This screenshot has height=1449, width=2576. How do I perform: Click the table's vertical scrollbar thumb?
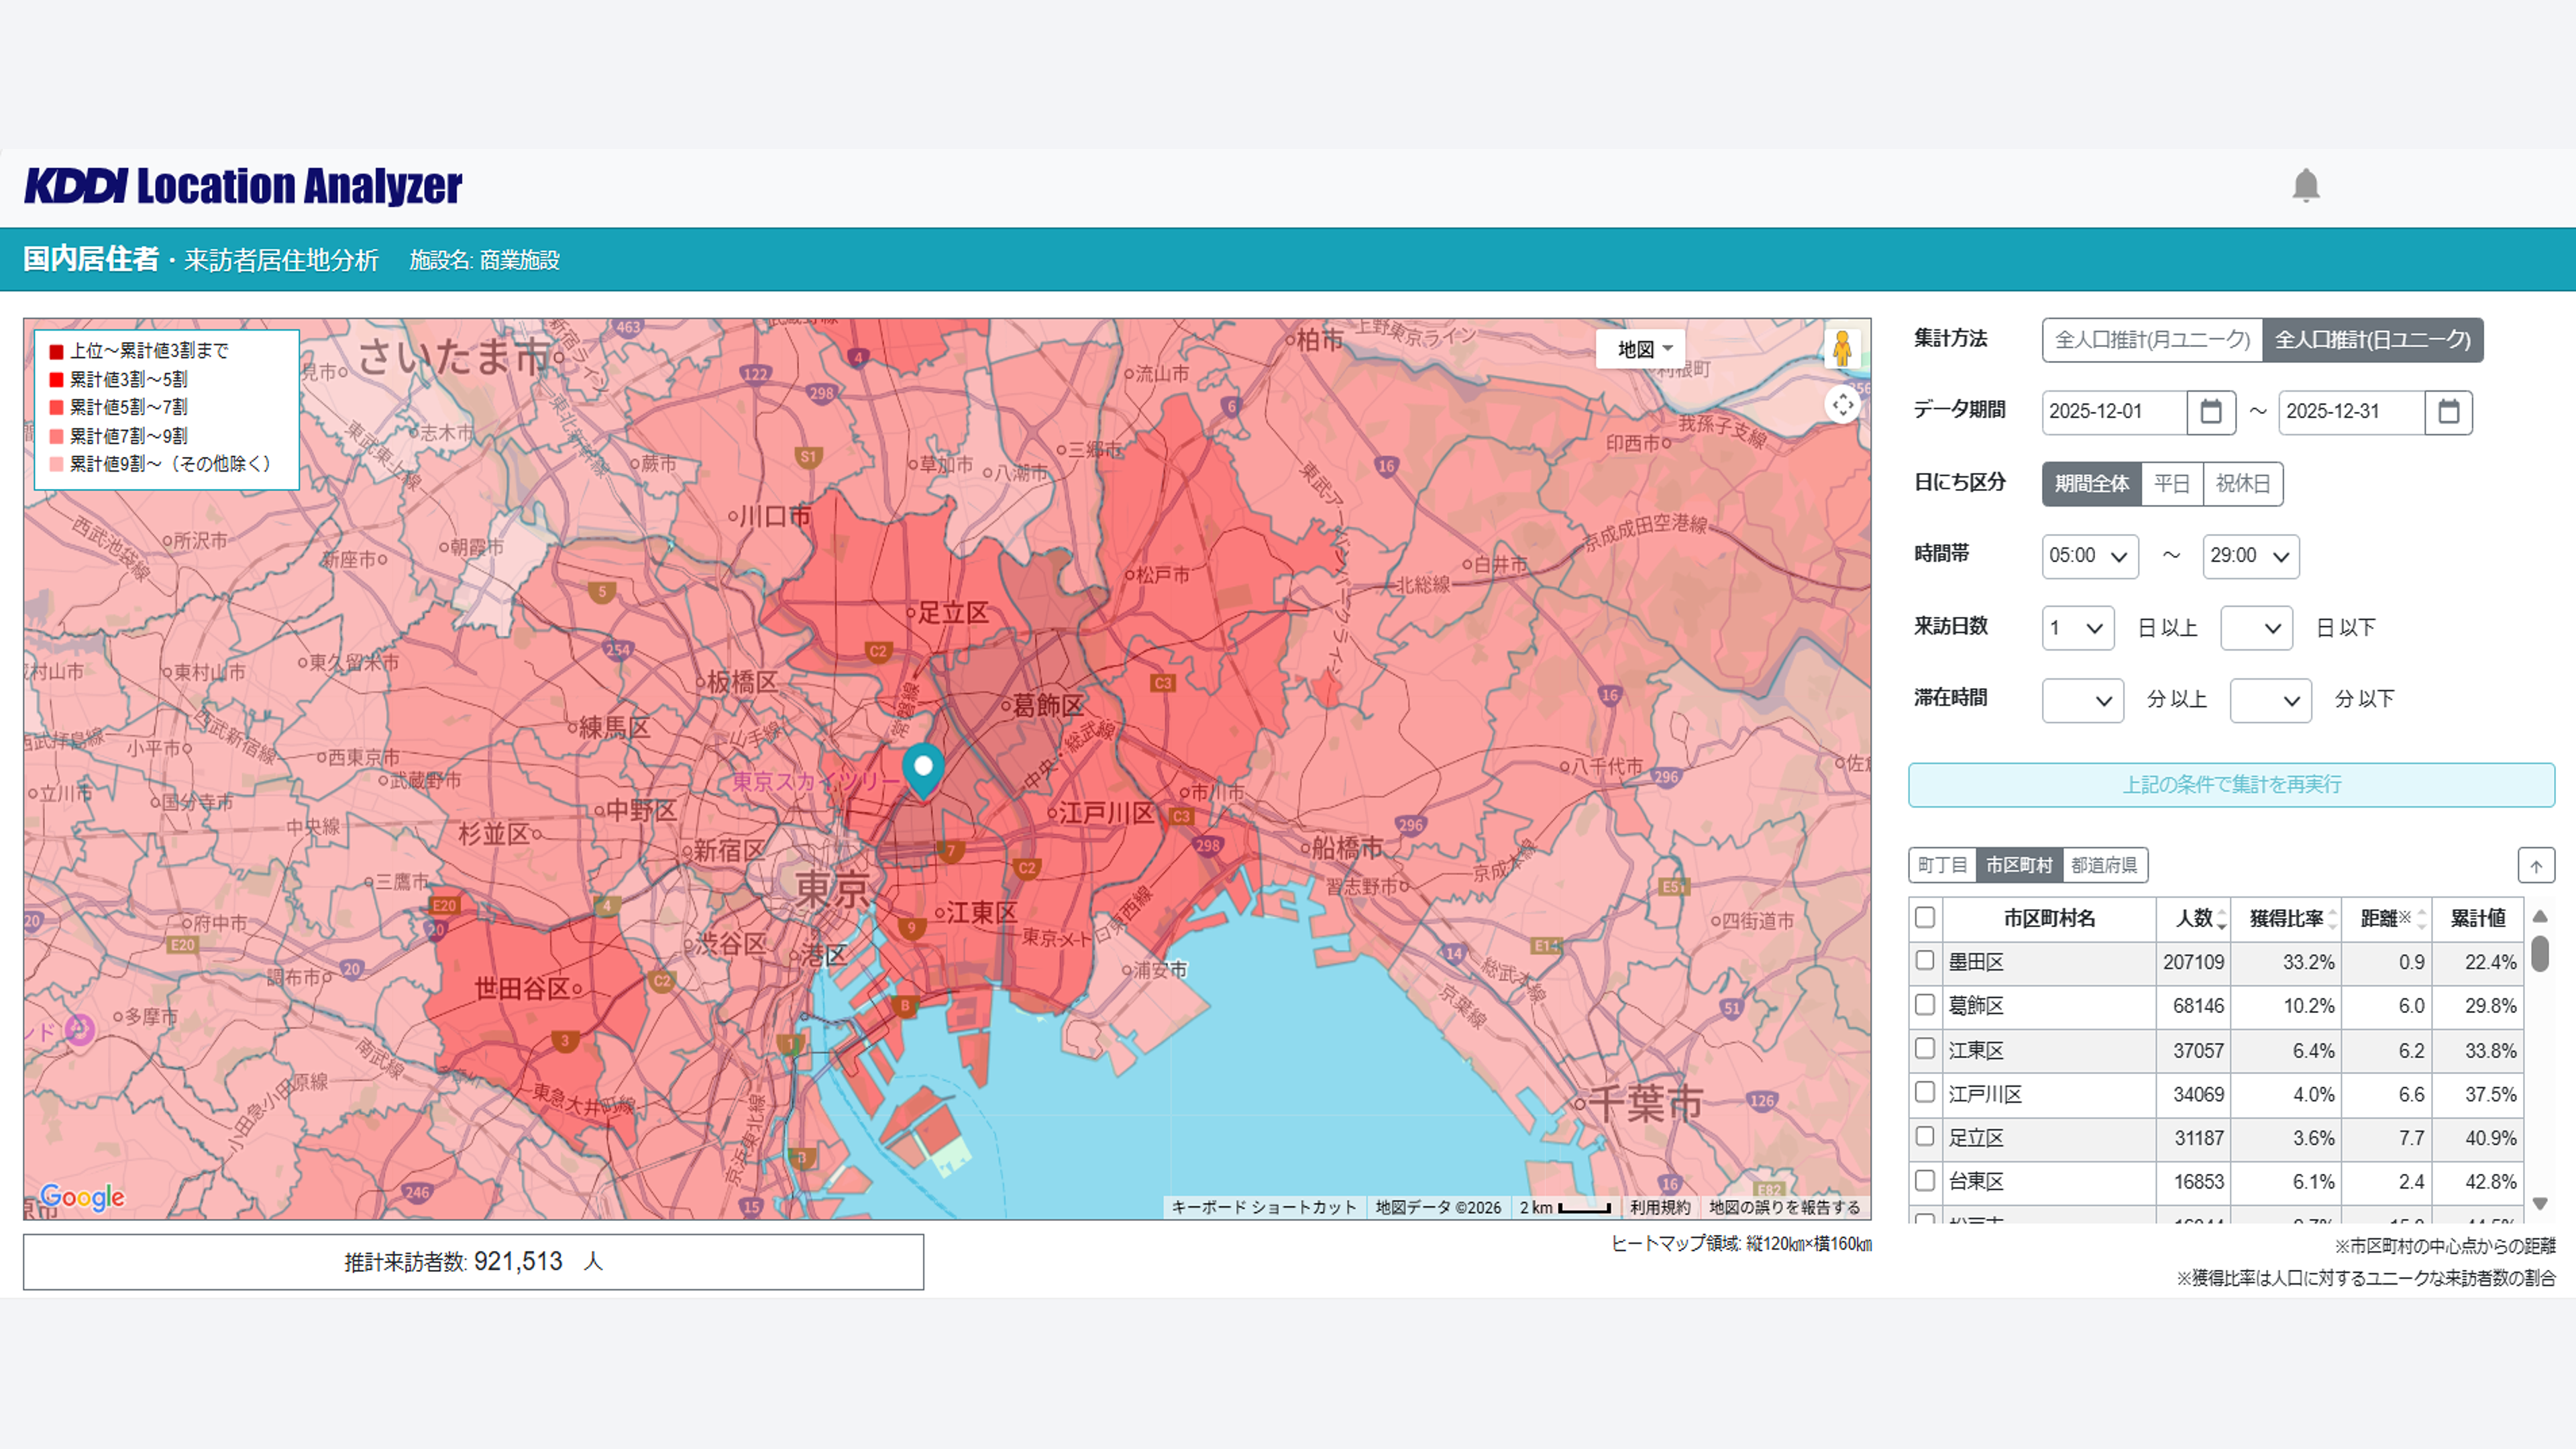tap(2539, 953)
